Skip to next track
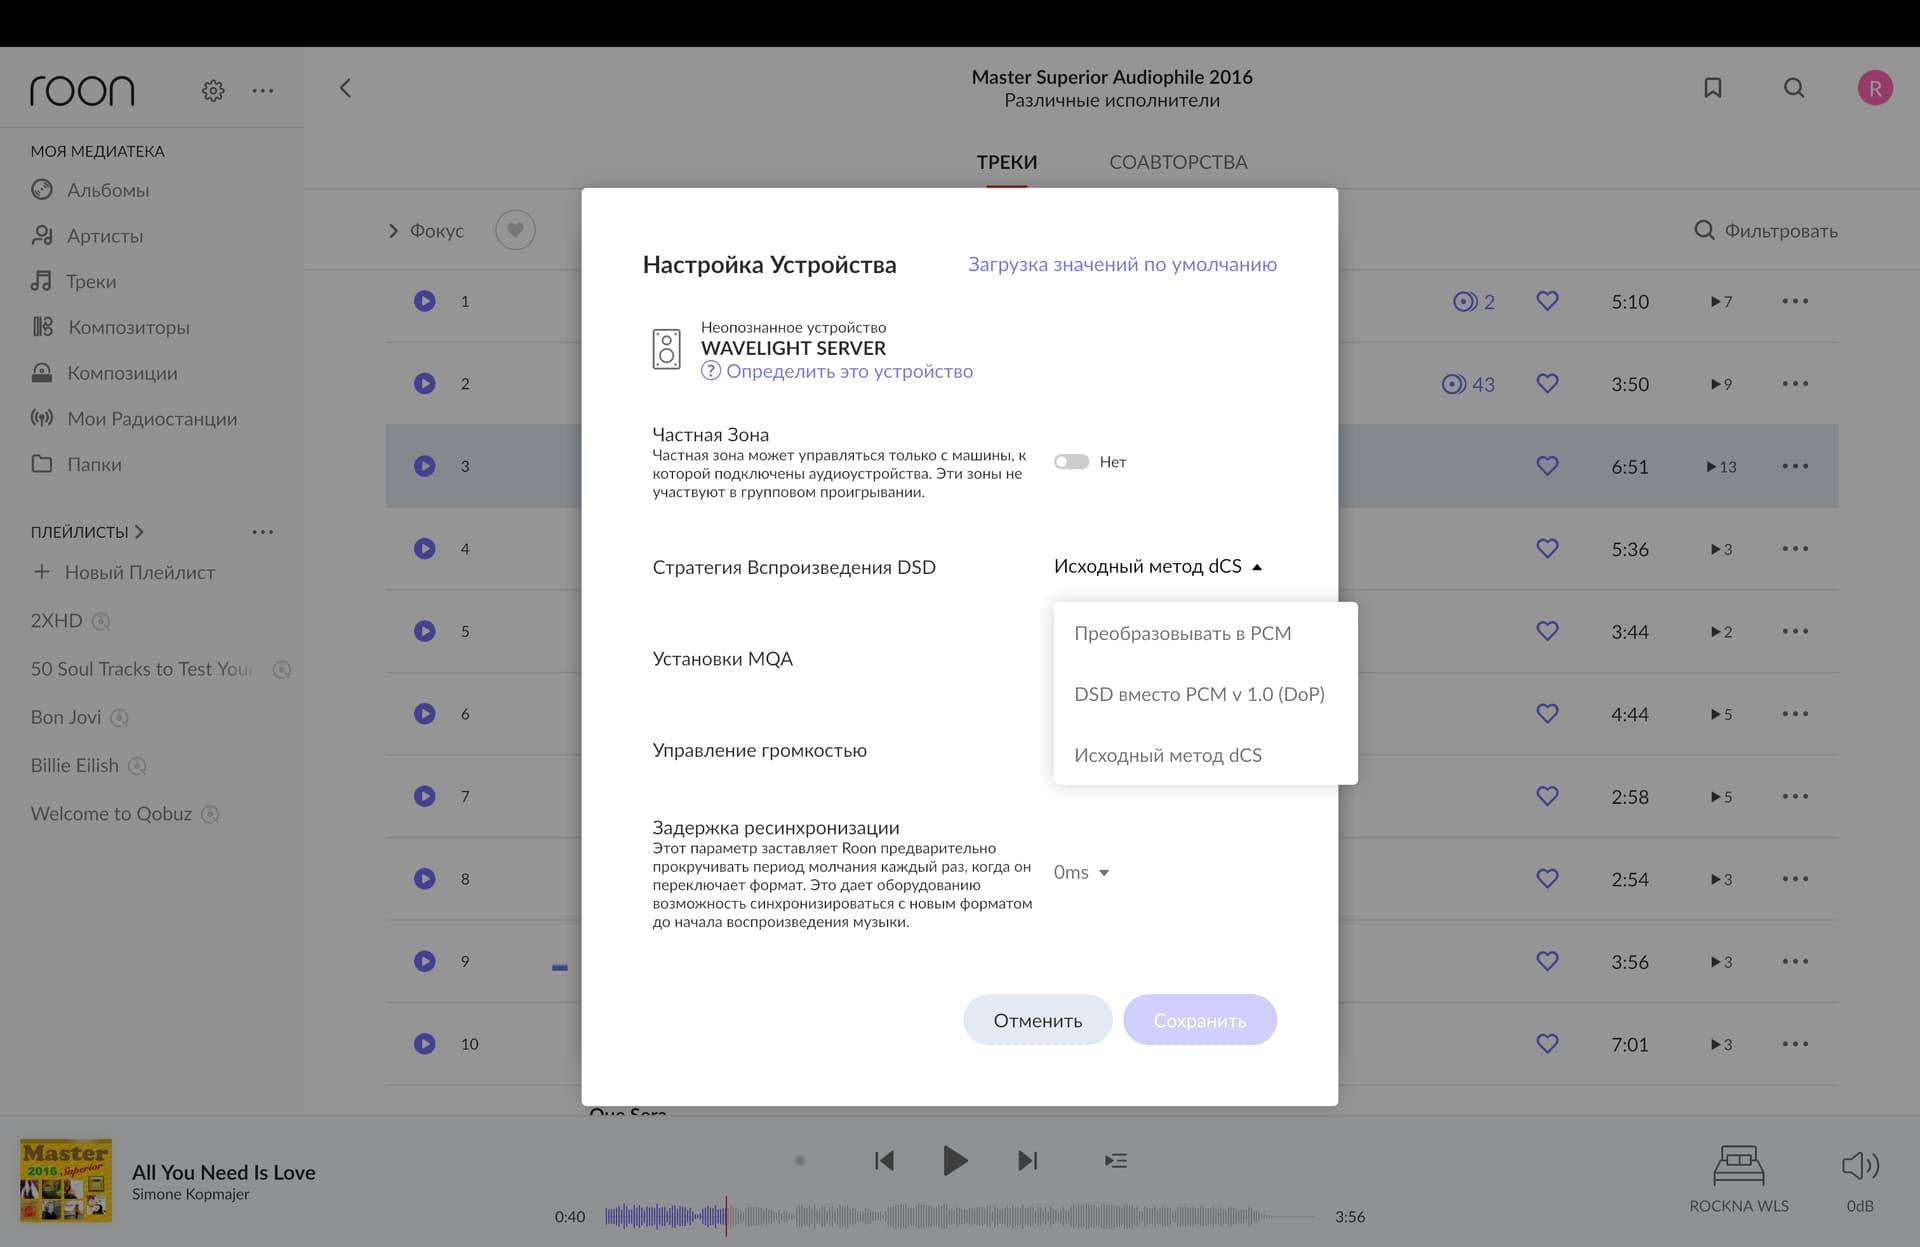 1028,1160
